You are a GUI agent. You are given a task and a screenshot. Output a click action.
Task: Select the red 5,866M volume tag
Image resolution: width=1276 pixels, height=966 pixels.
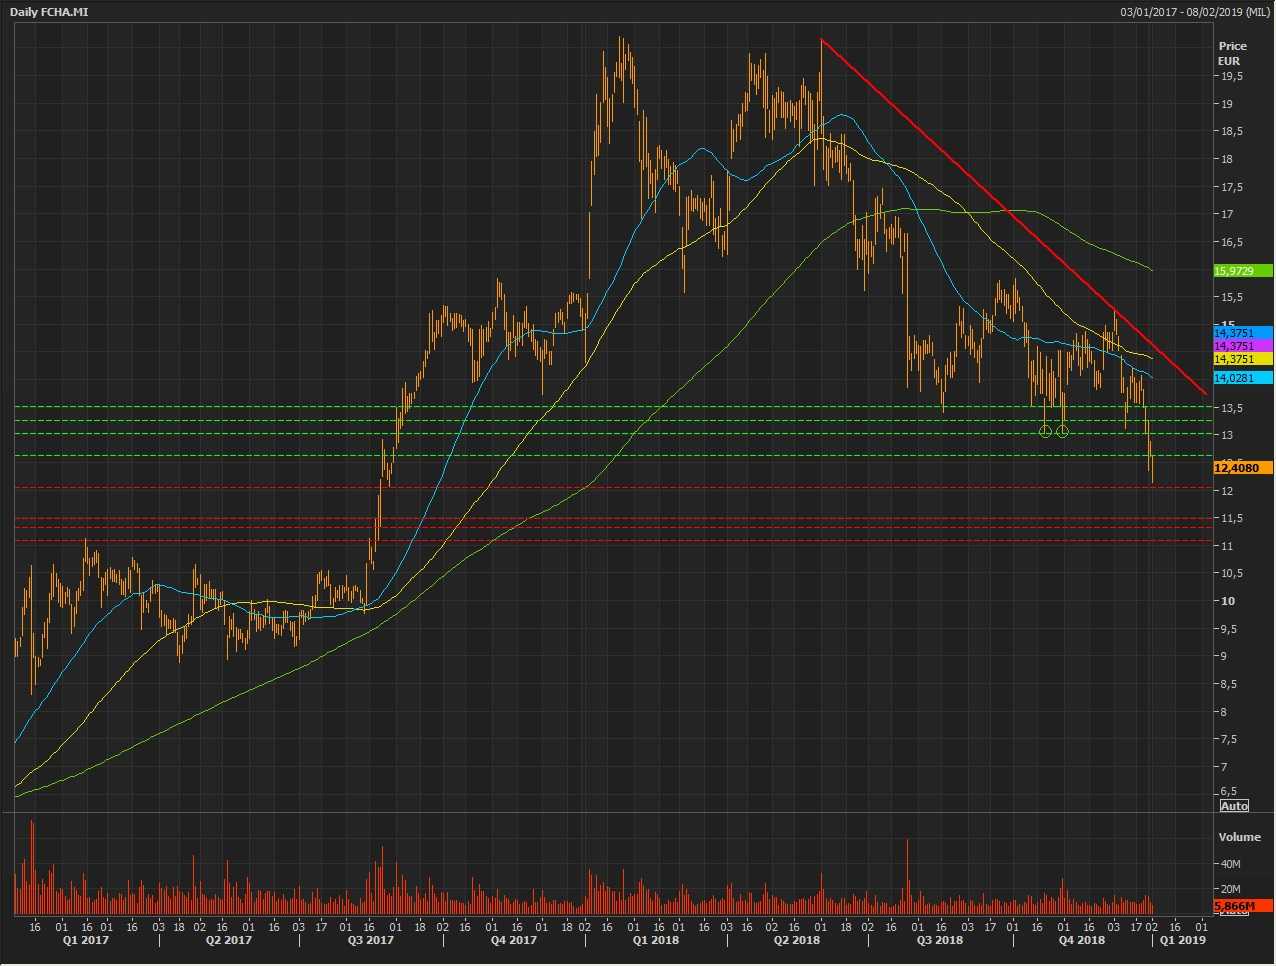pos(1243,906)
